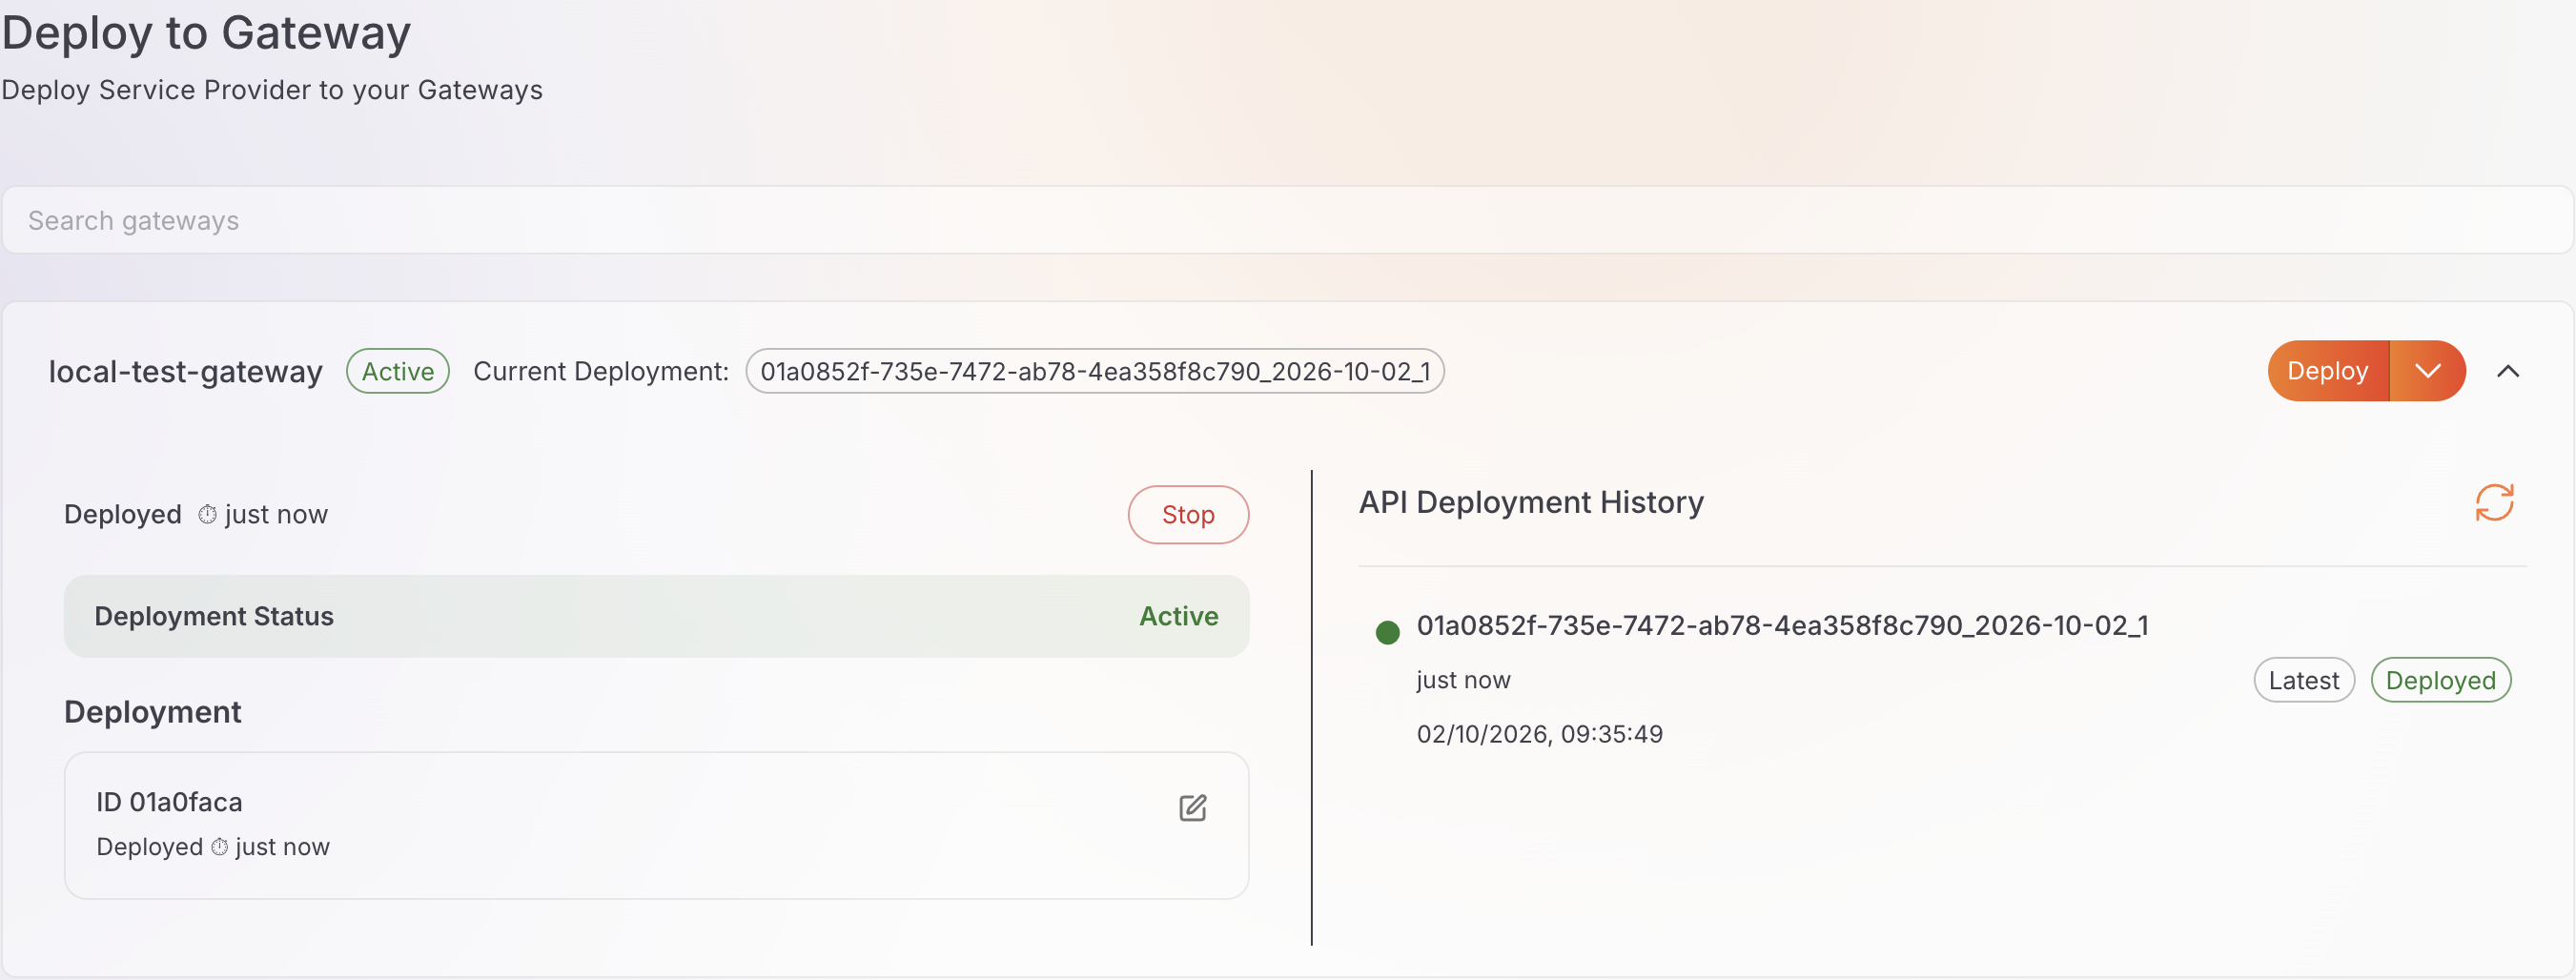Click 'just now' under the history entry

(x=1463, y=680)
